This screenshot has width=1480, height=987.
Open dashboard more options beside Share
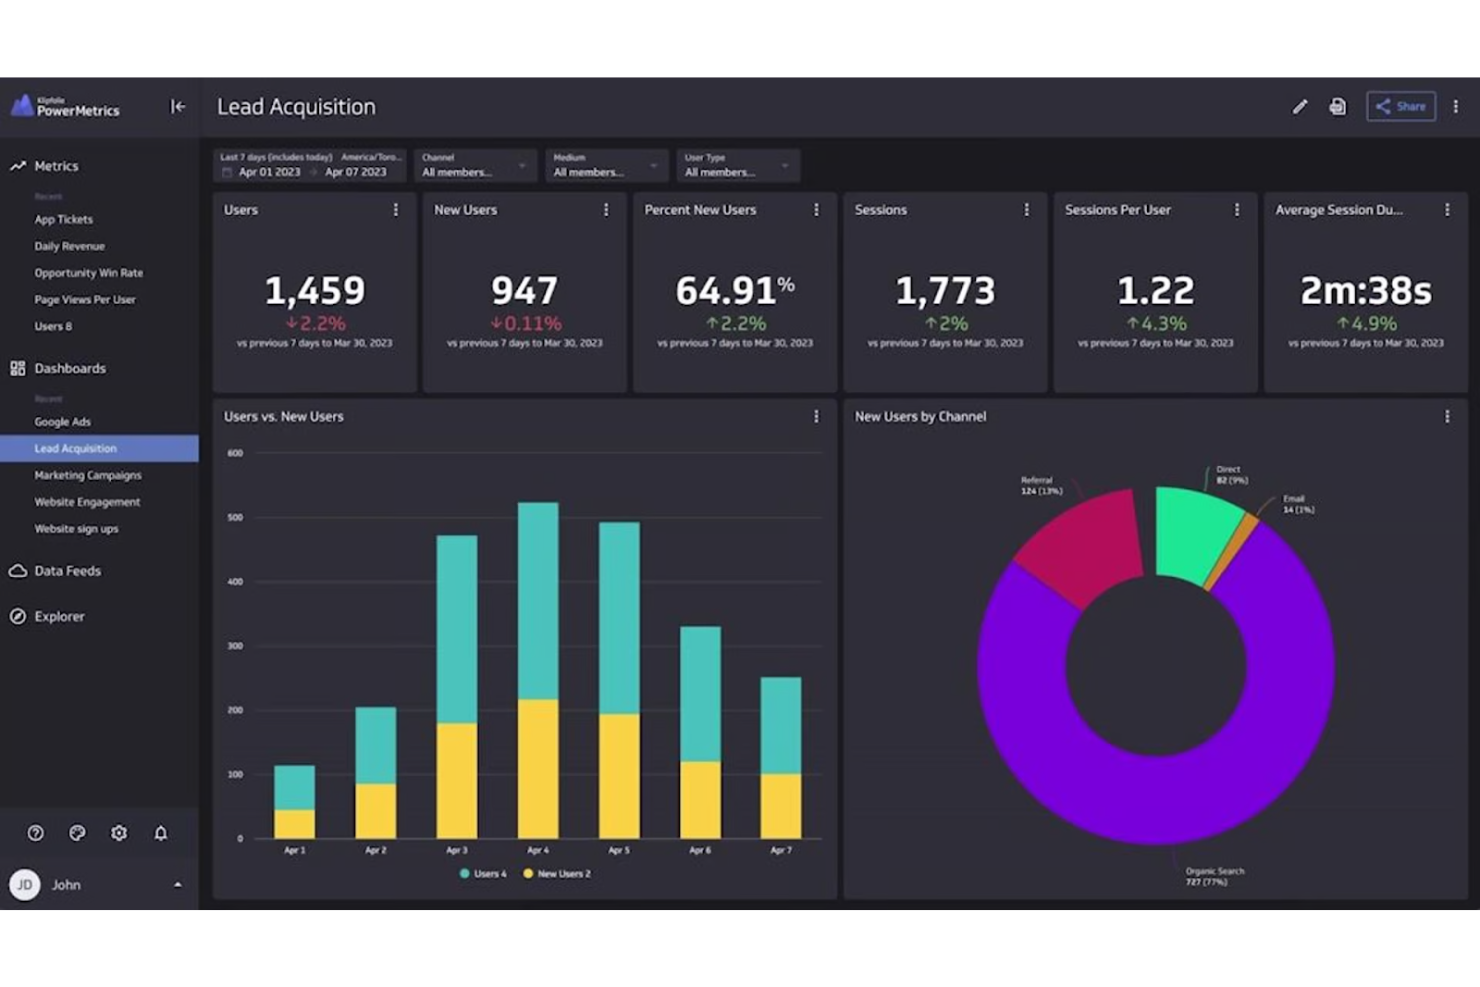click(1456, 107)
